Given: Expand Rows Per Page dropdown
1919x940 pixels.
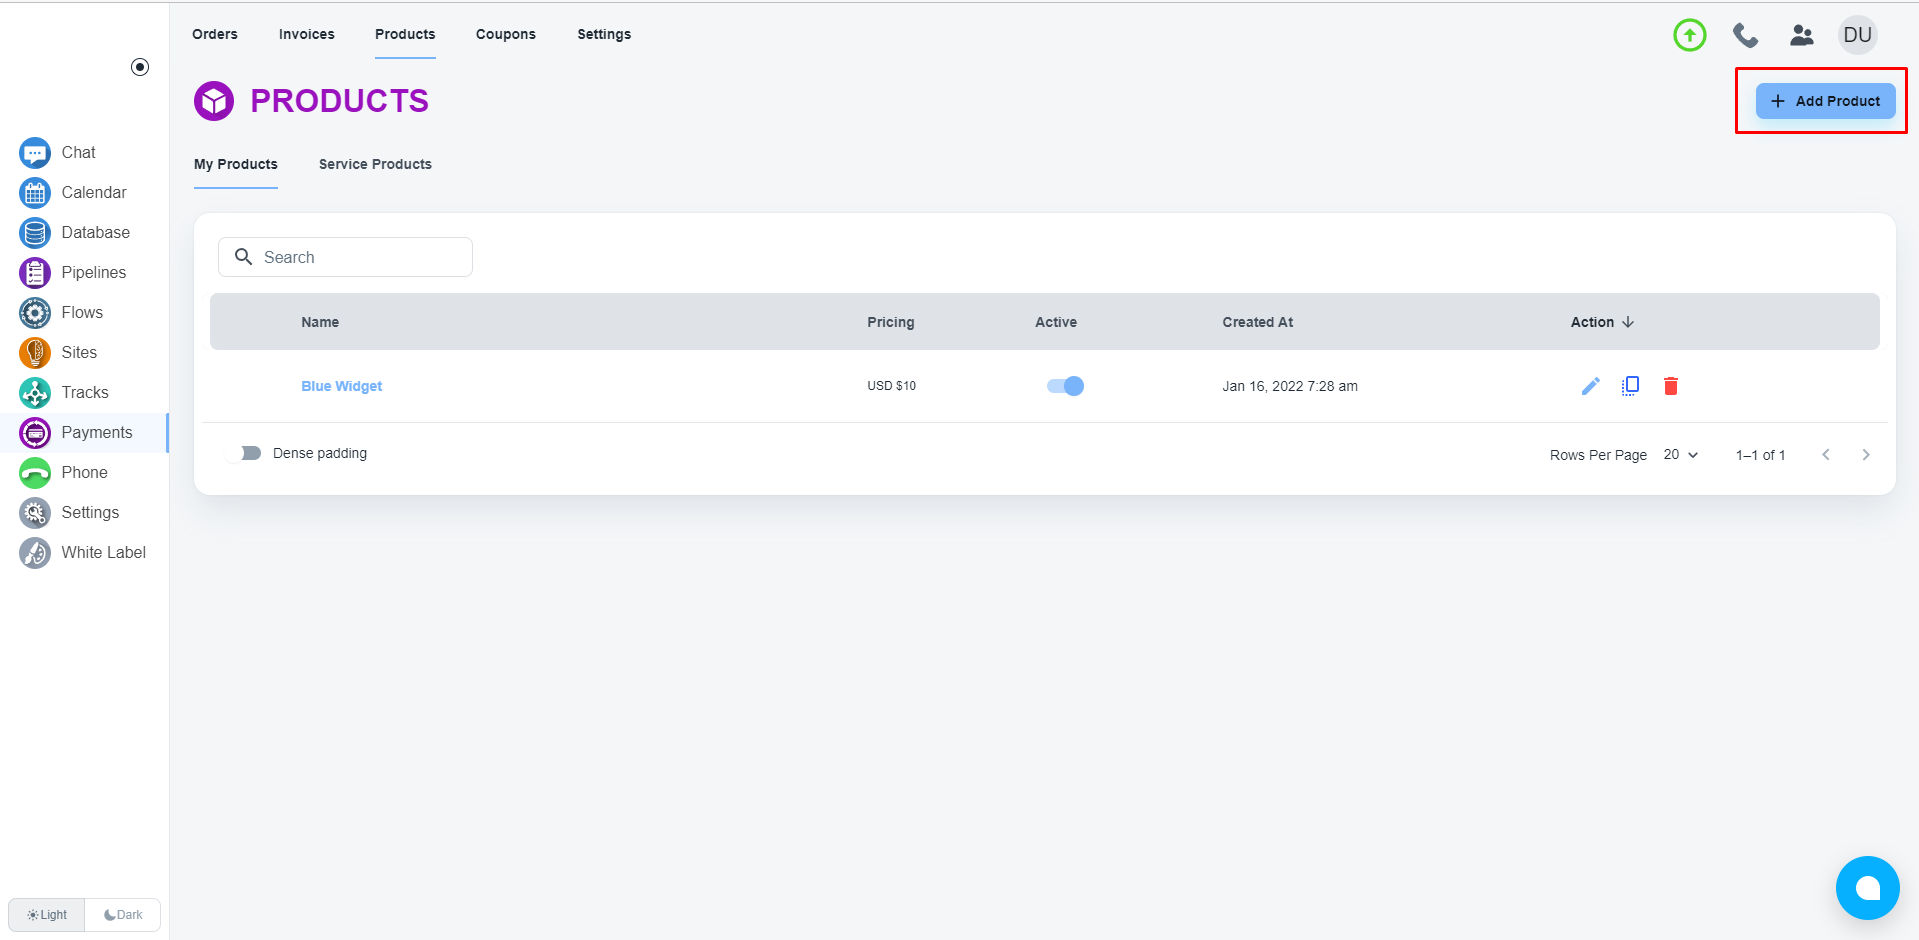Looking at the screenshot, I should 1680,455.
